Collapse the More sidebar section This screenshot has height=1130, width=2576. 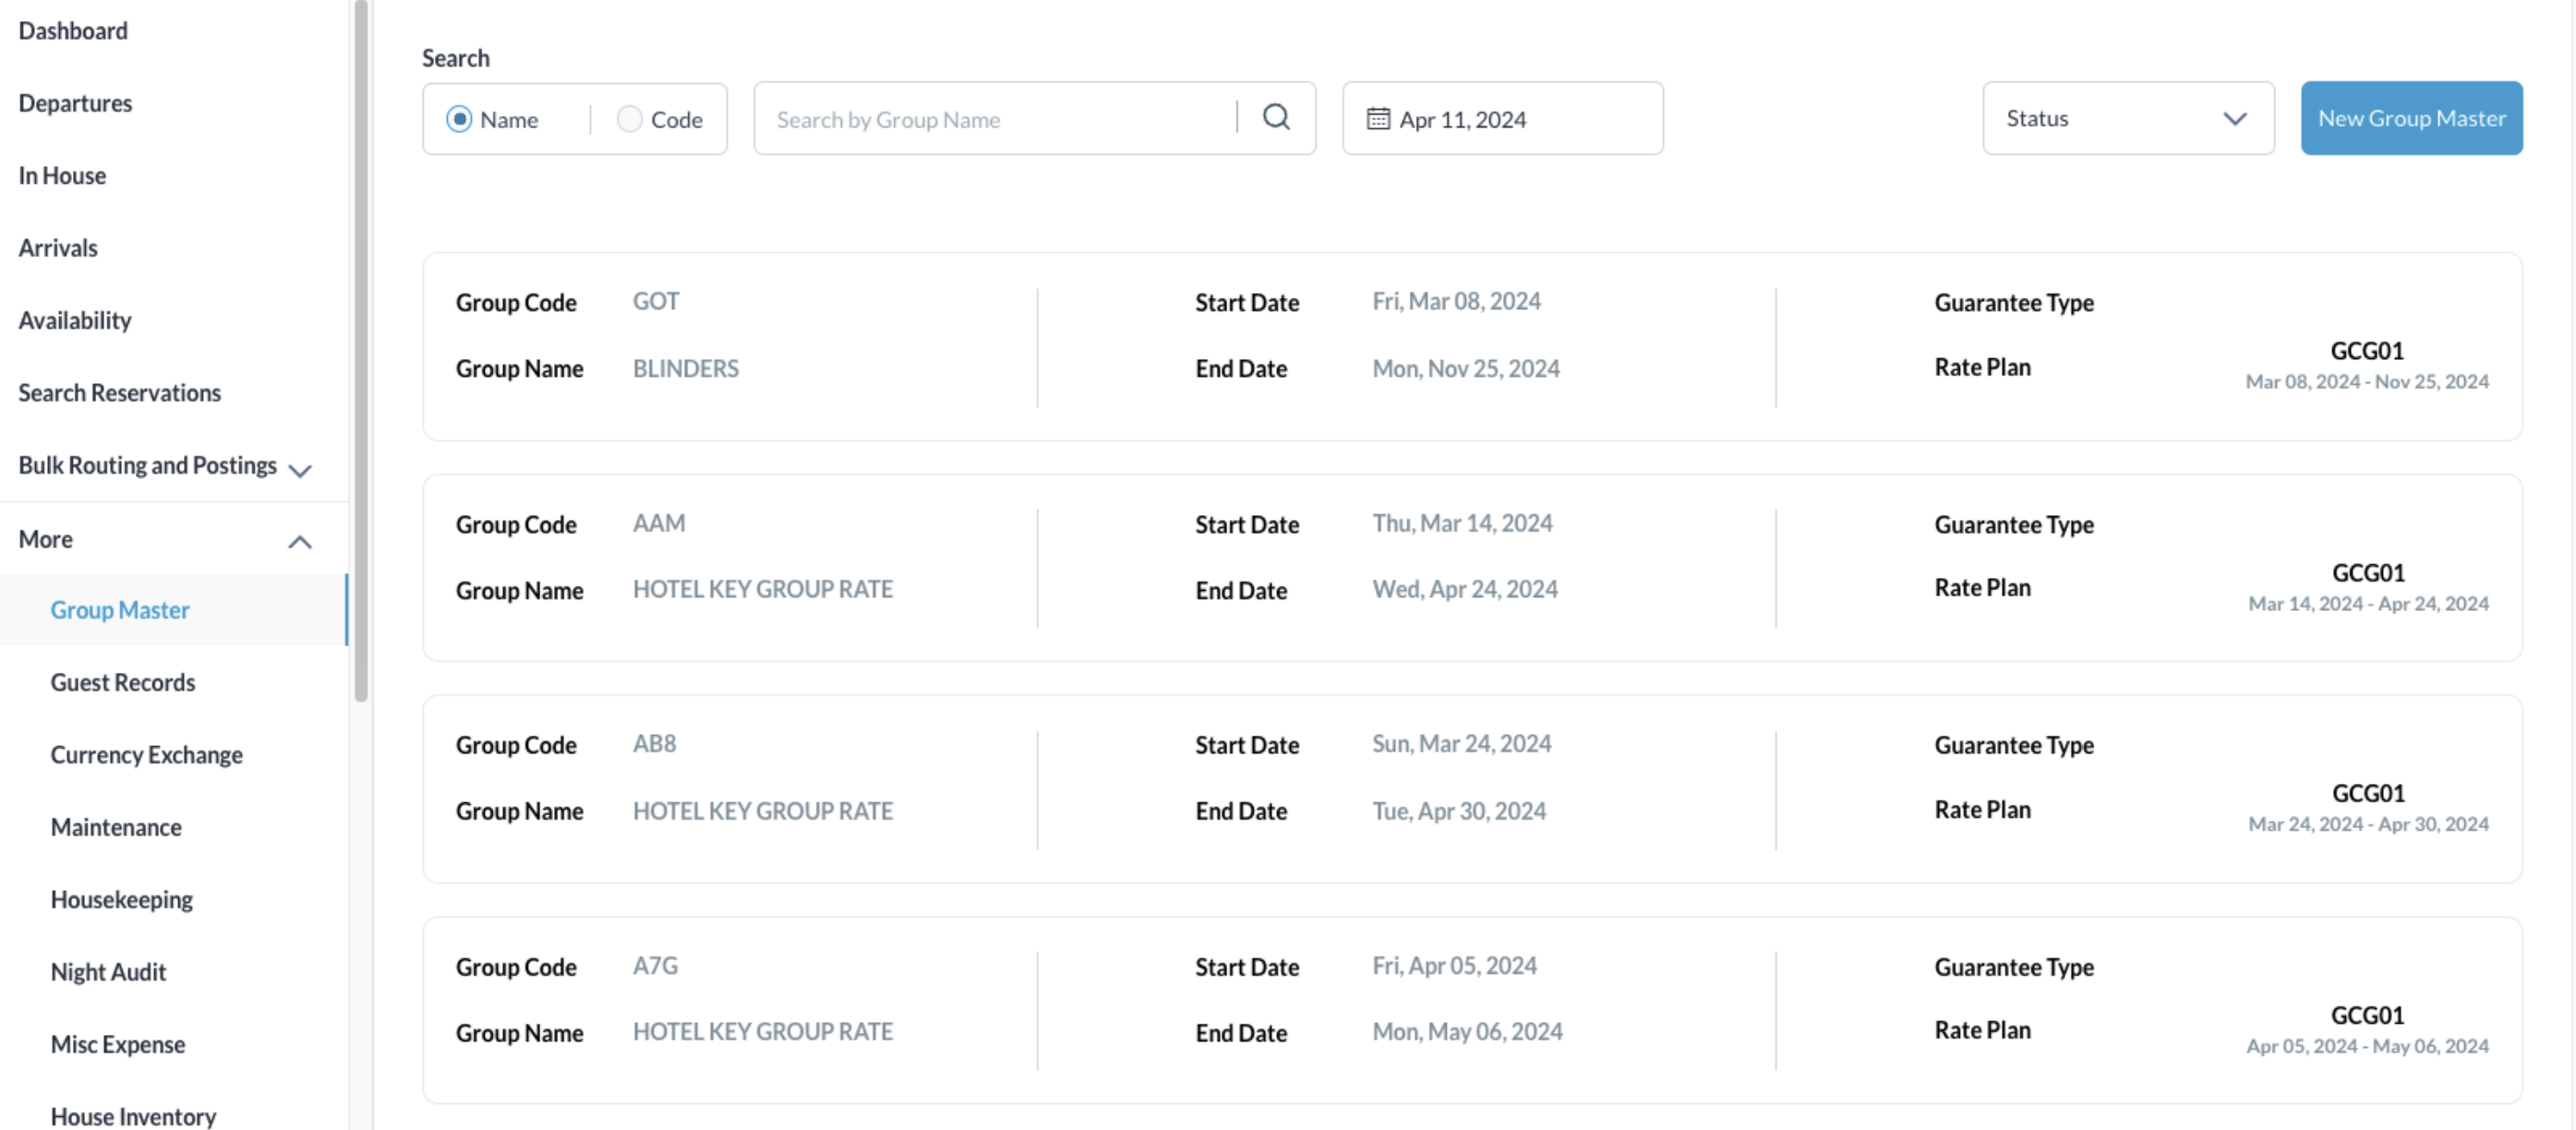(x=299, y=541)
